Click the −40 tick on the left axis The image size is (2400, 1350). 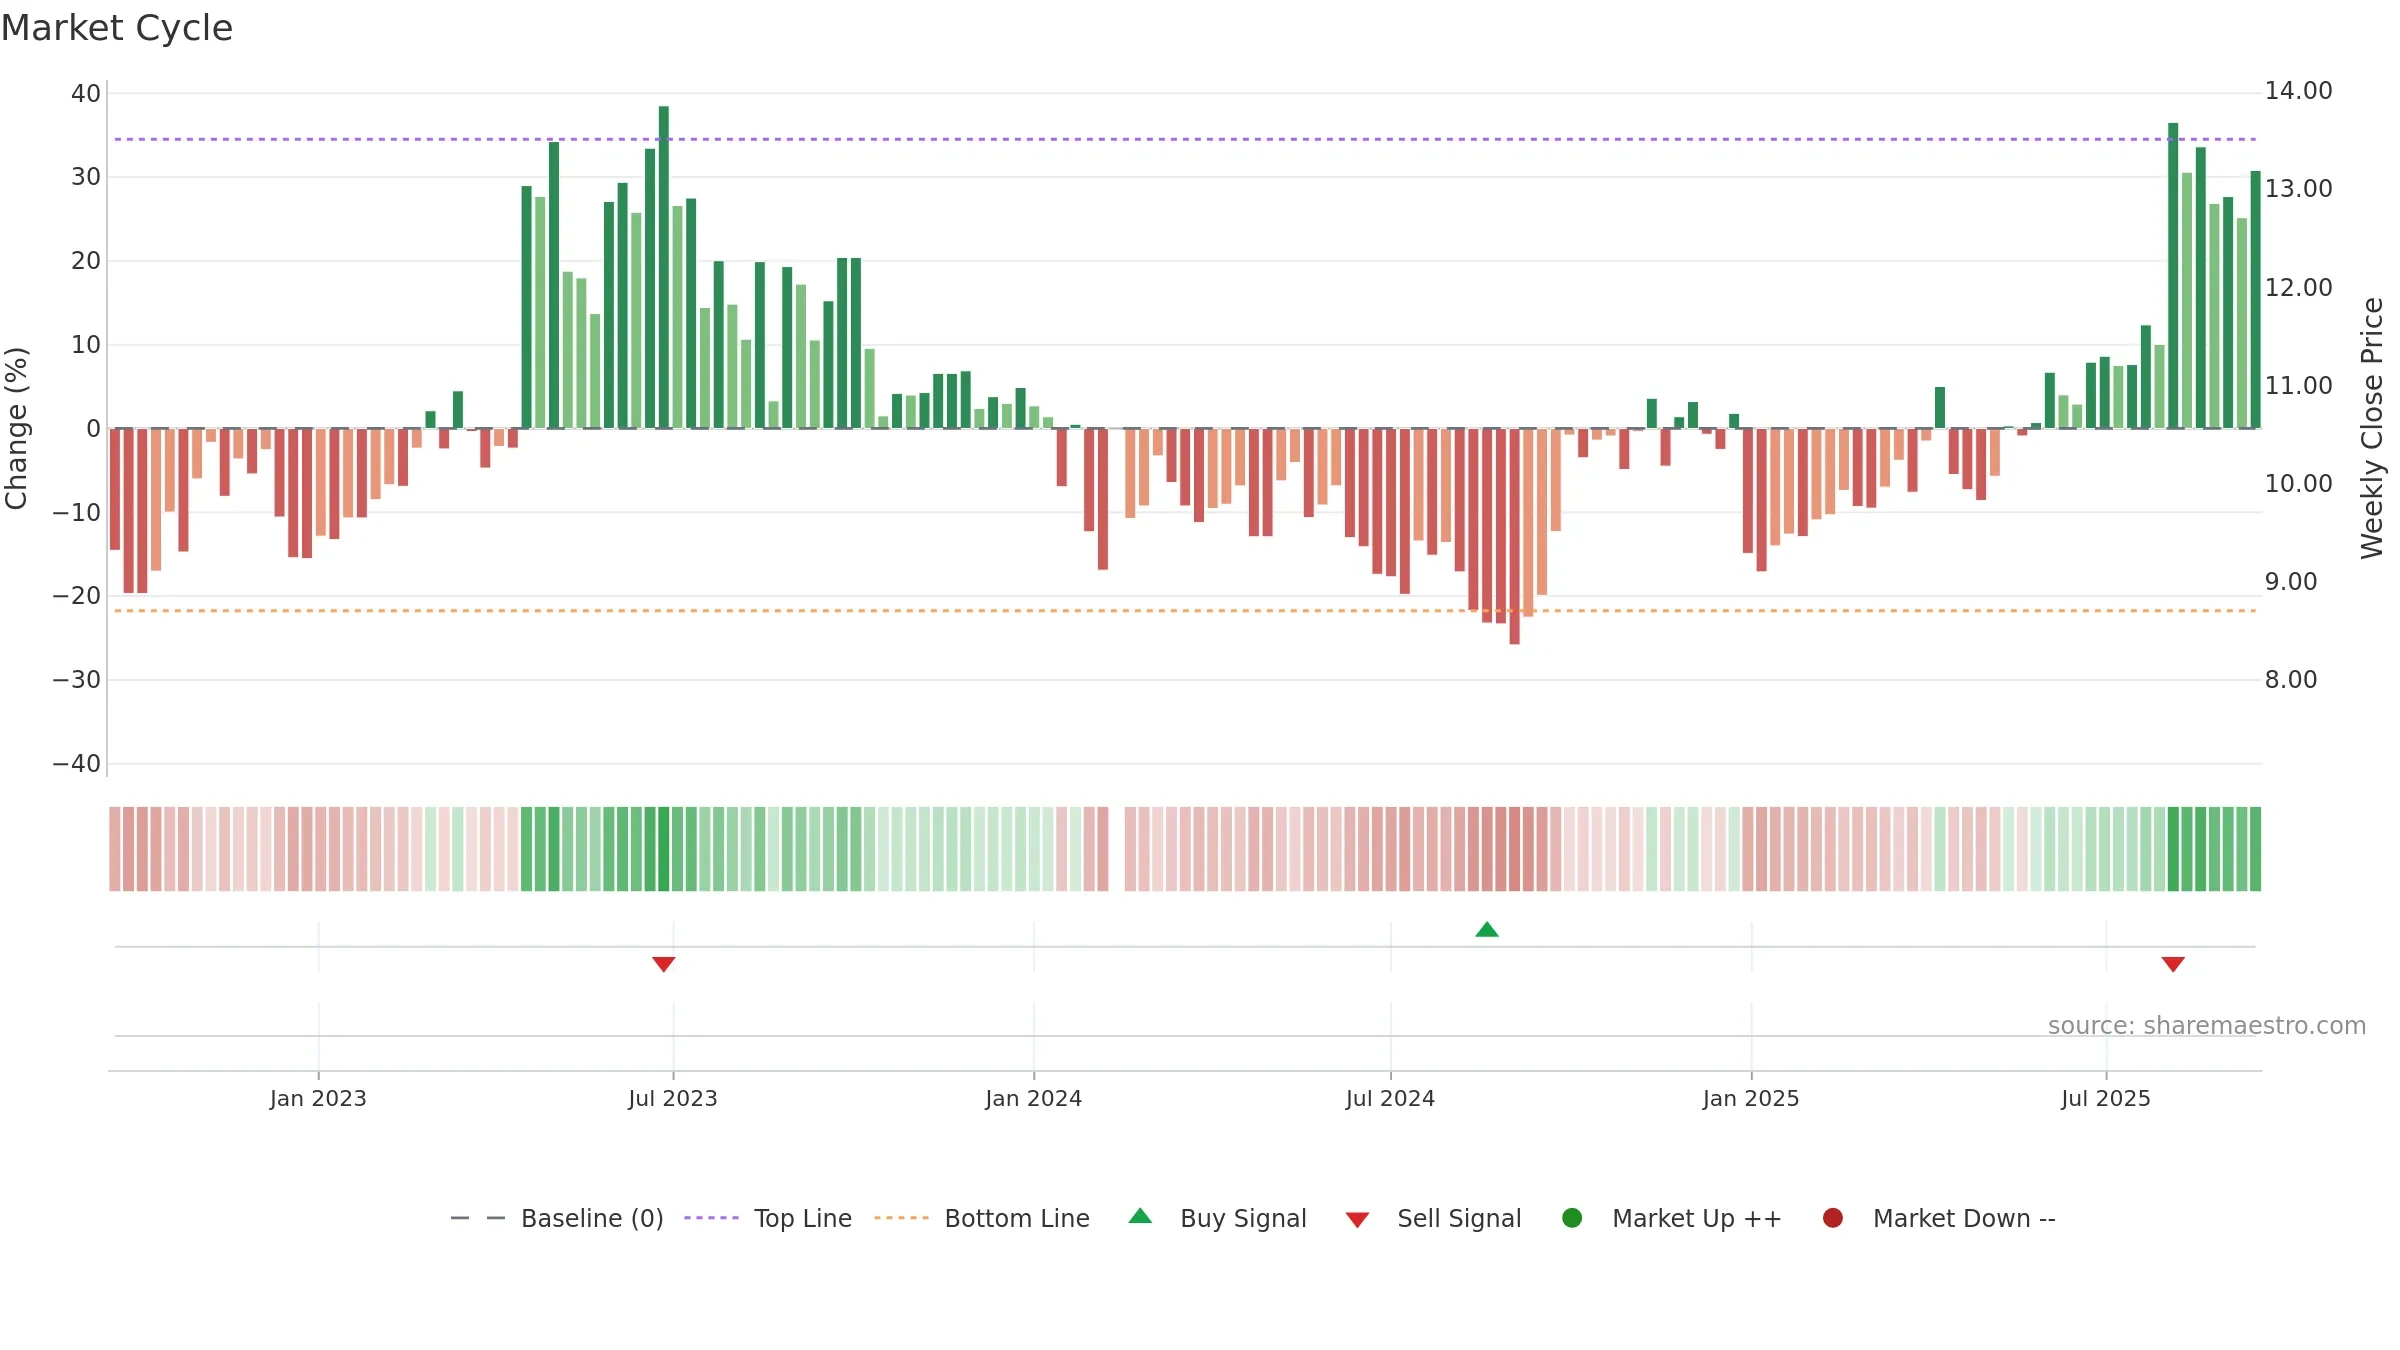pyautogui.click(x=77, y=764)
